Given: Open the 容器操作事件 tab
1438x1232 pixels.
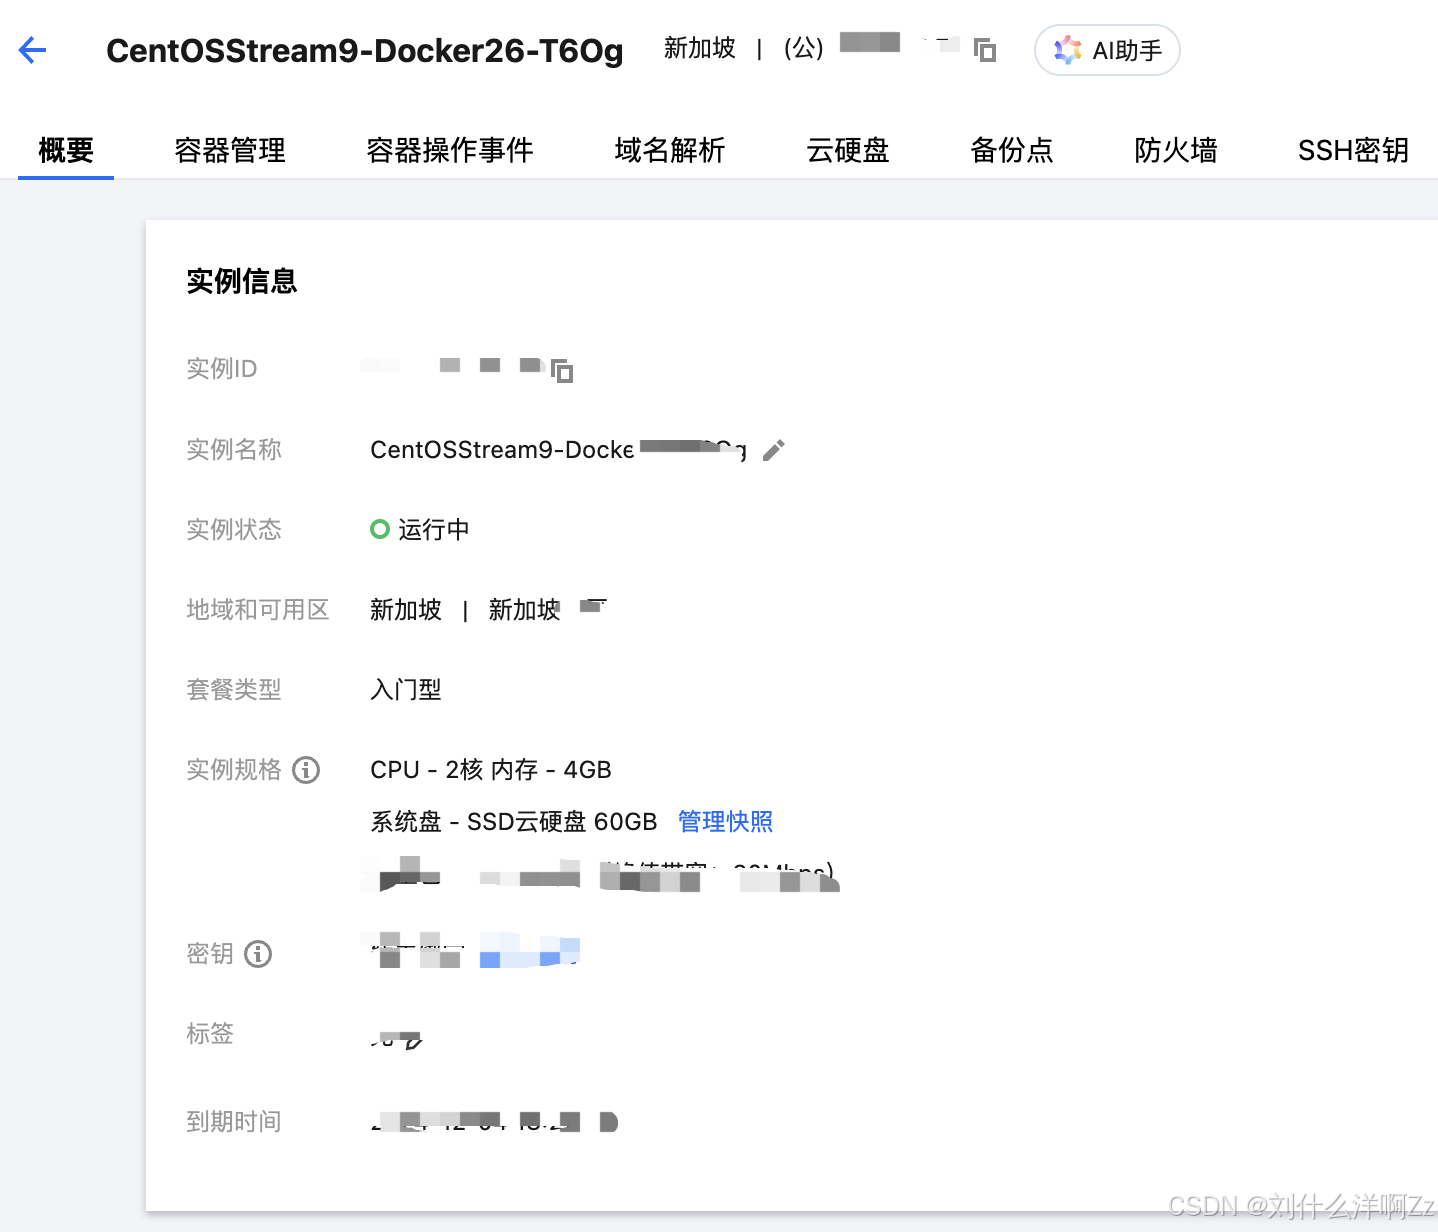Looking at the screenshot, I should (450, 150).
